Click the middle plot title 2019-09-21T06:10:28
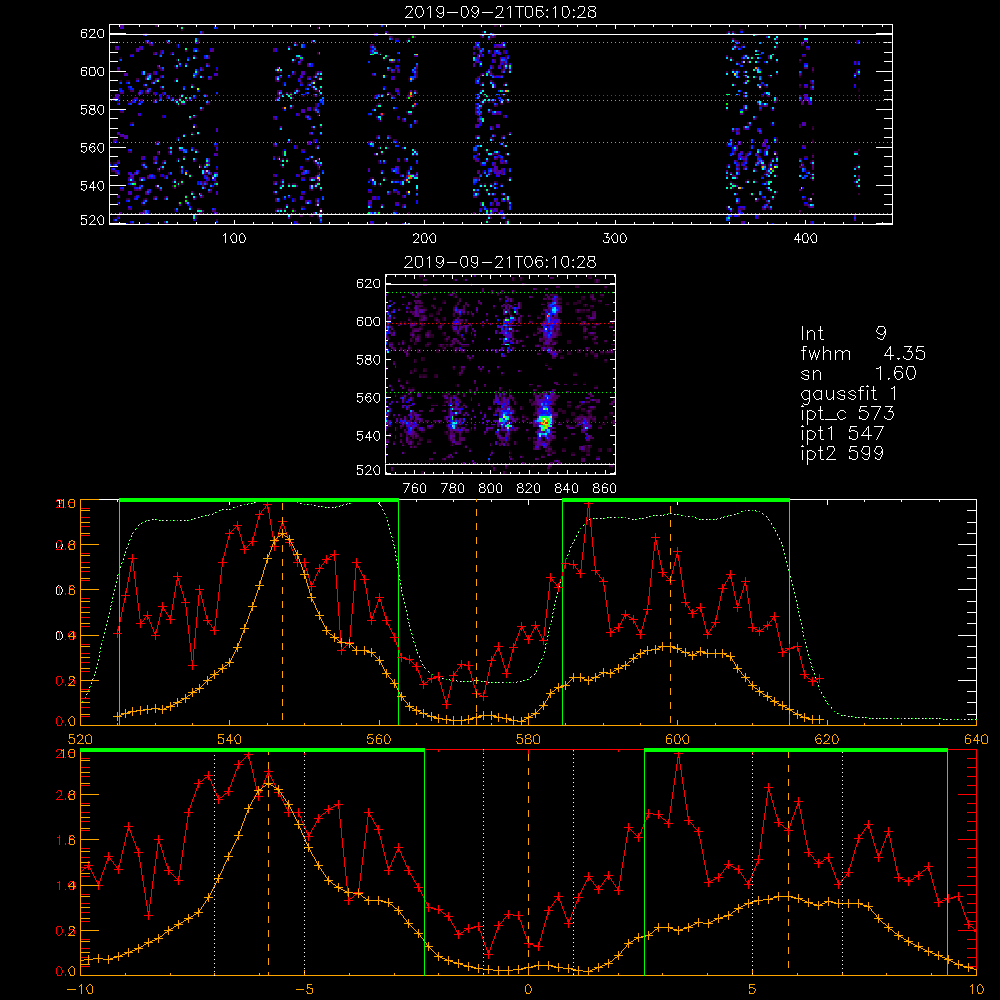Viewport: 1000px width, 1000px height. (500, 262)
